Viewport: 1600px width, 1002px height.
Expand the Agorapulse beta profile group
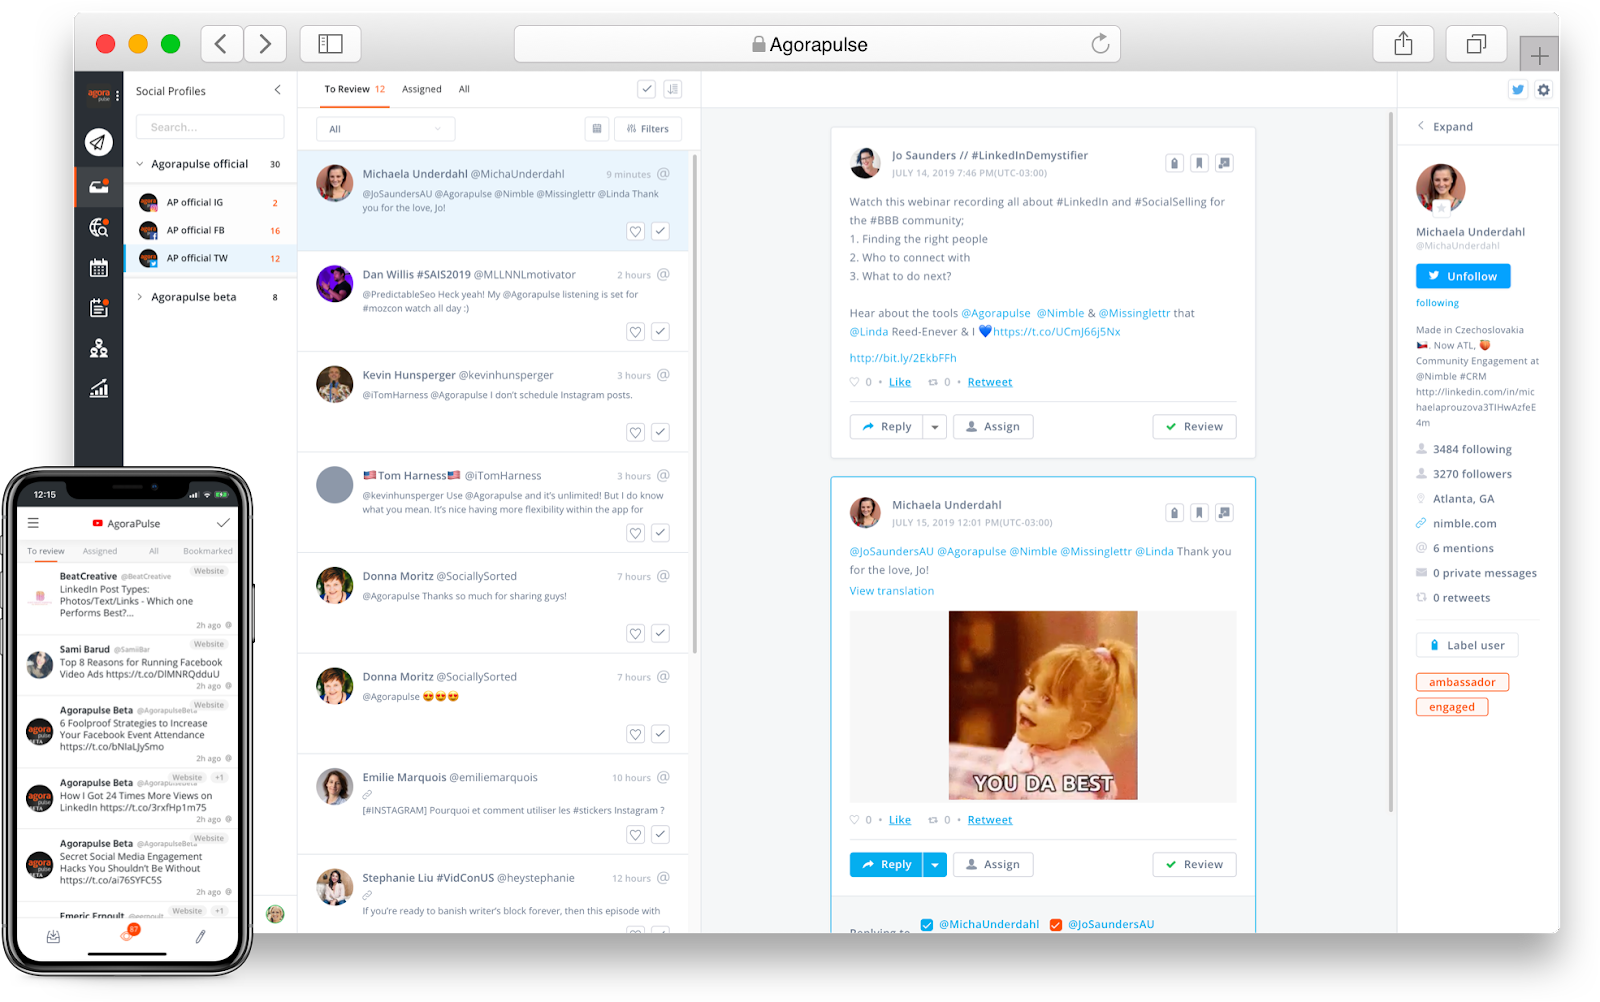(139, 296)
